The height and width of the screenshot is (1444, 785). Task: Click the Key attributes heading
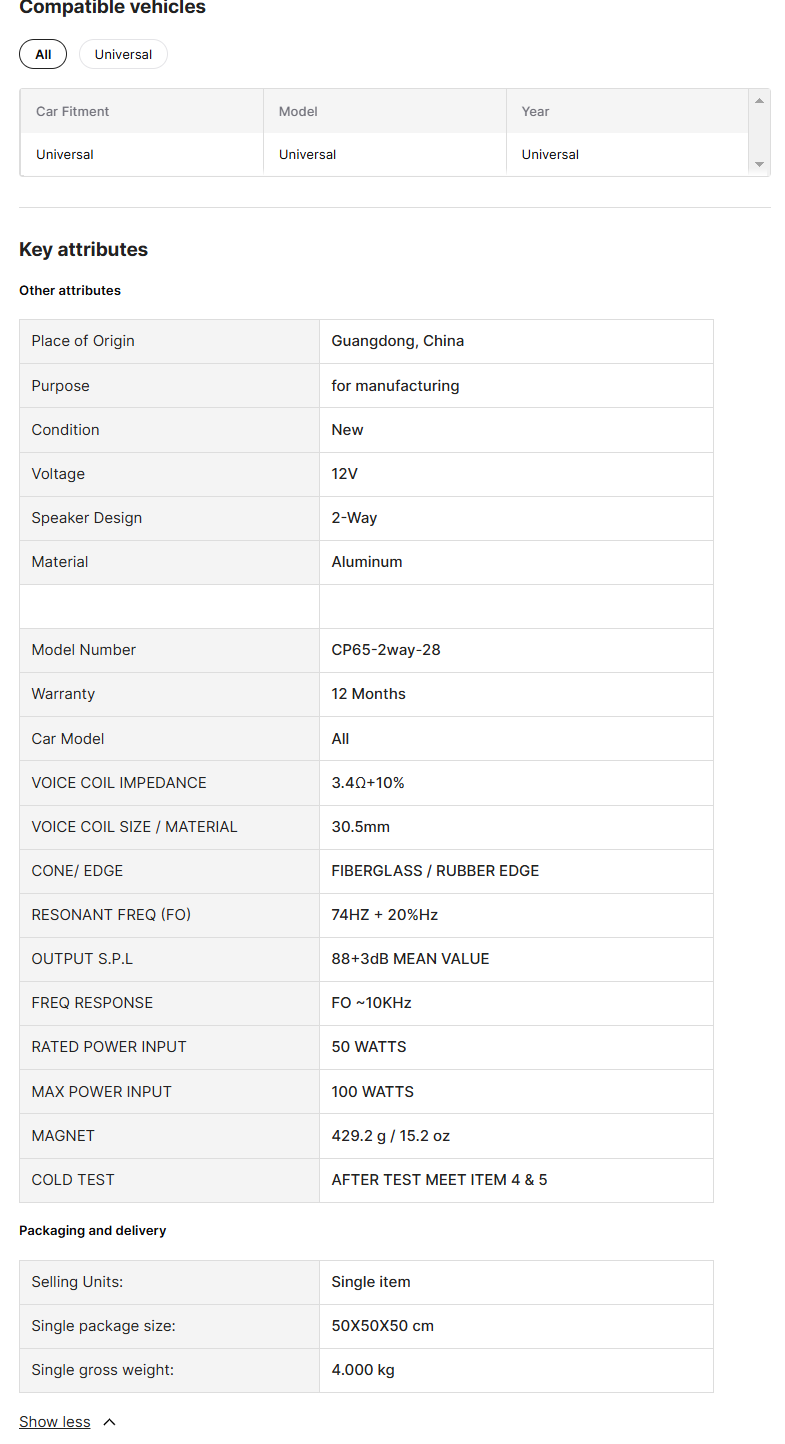coord(83,250)
